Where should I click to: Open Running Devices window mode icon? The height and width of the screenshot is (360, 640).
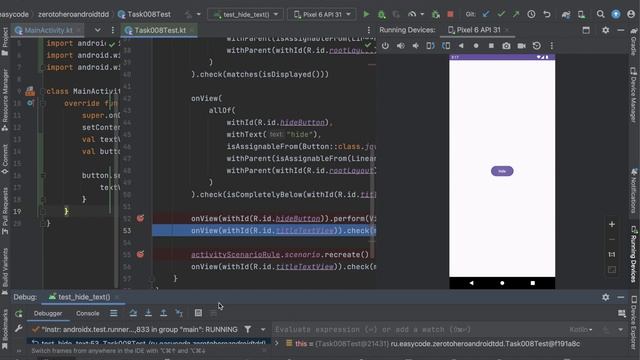pyautogui.click(x=586, y=30)
